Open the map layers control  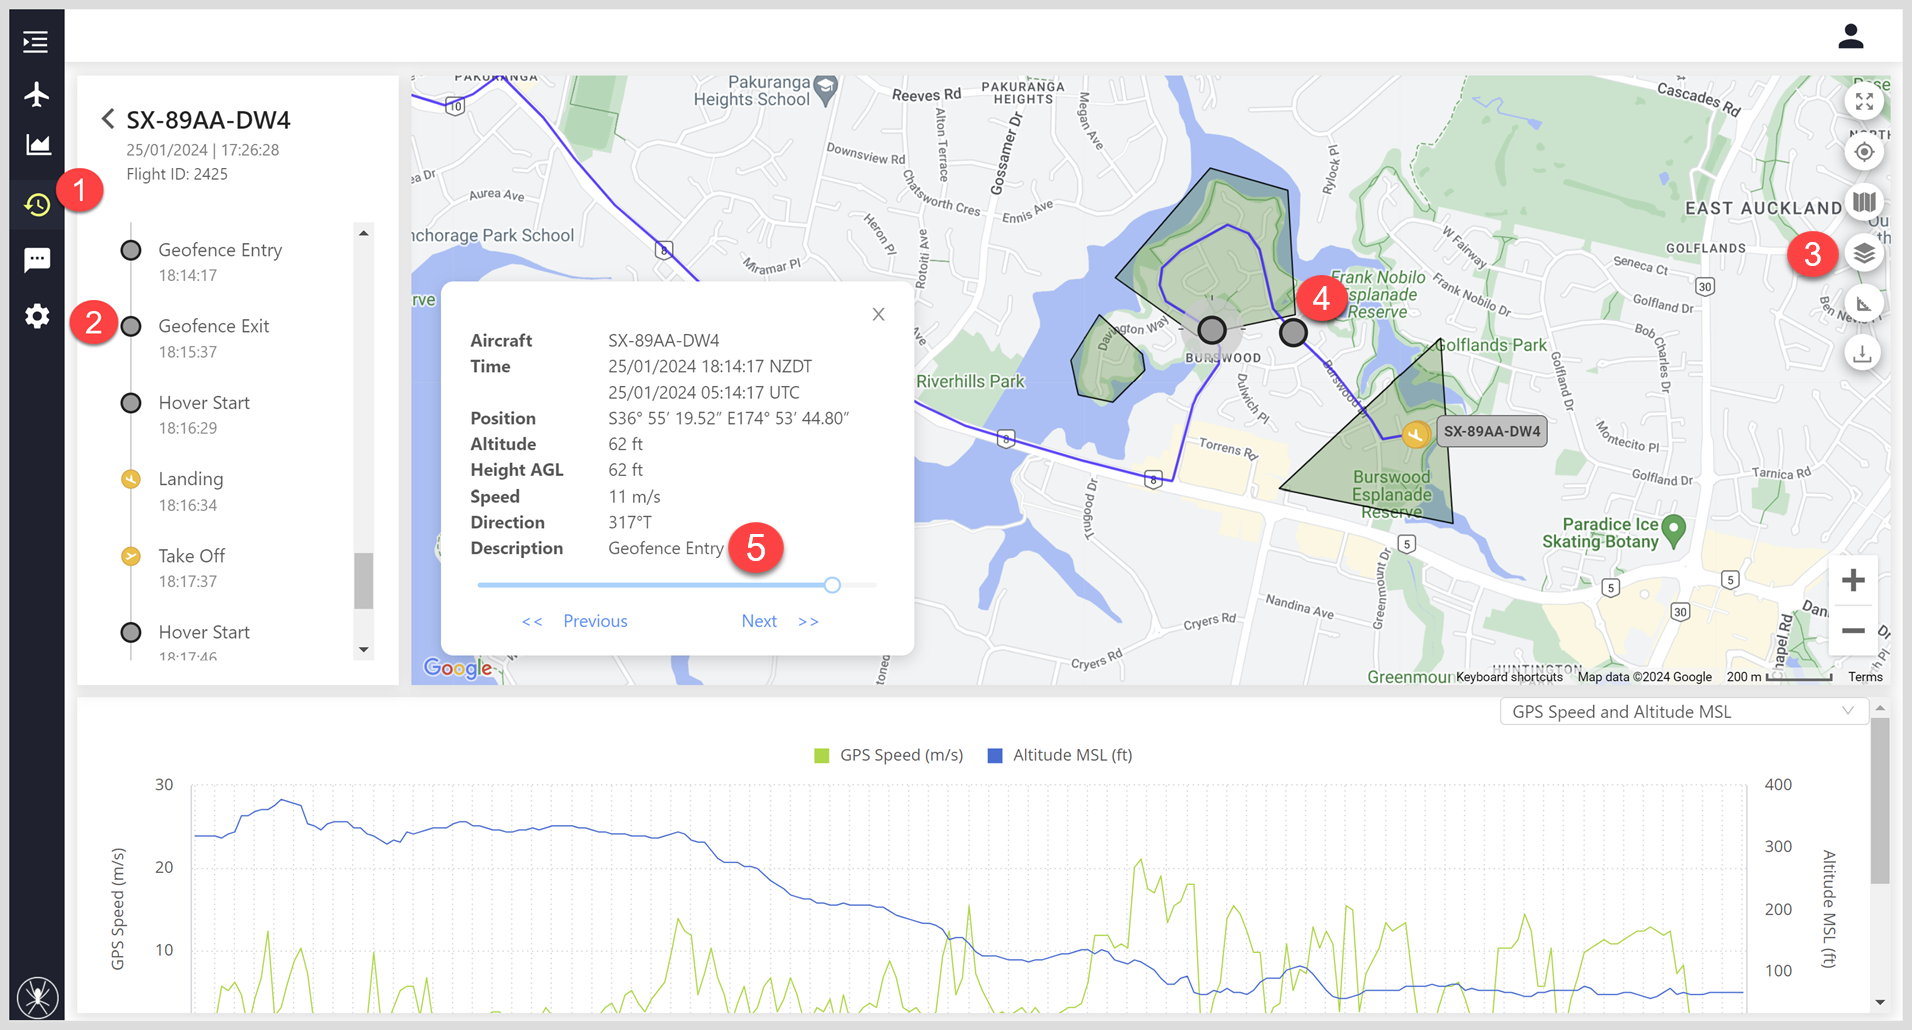(x=1864, y=253)
